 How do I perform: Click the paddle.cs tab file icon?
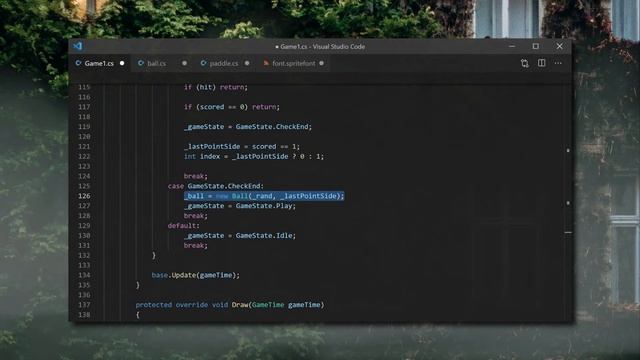pyautogui.click(x=203, y=63)
